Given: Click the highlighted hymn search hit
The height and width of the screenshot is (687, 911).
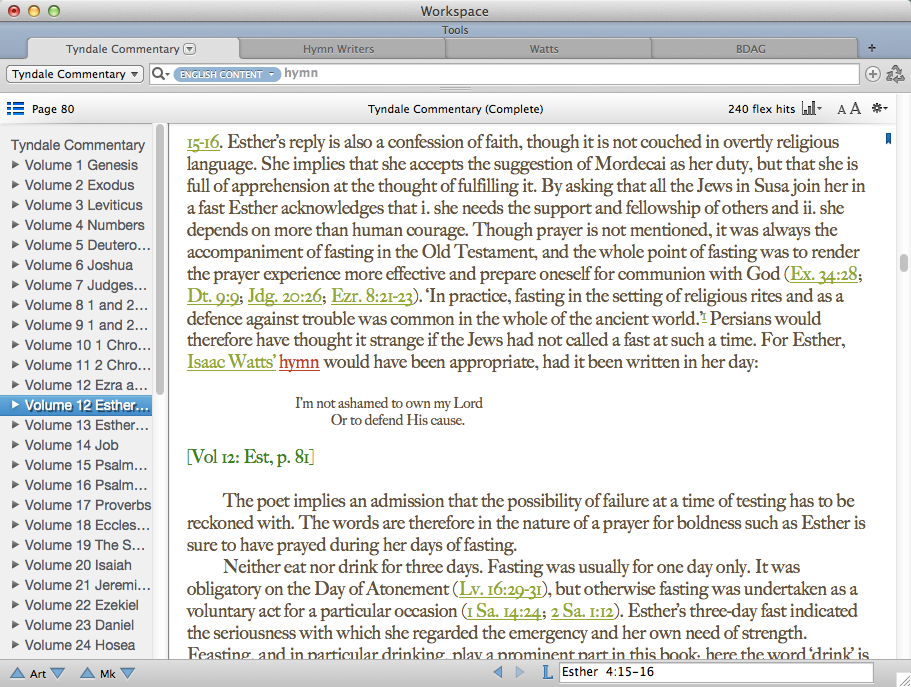Looking at the screenshot, I should click(299, 362).
